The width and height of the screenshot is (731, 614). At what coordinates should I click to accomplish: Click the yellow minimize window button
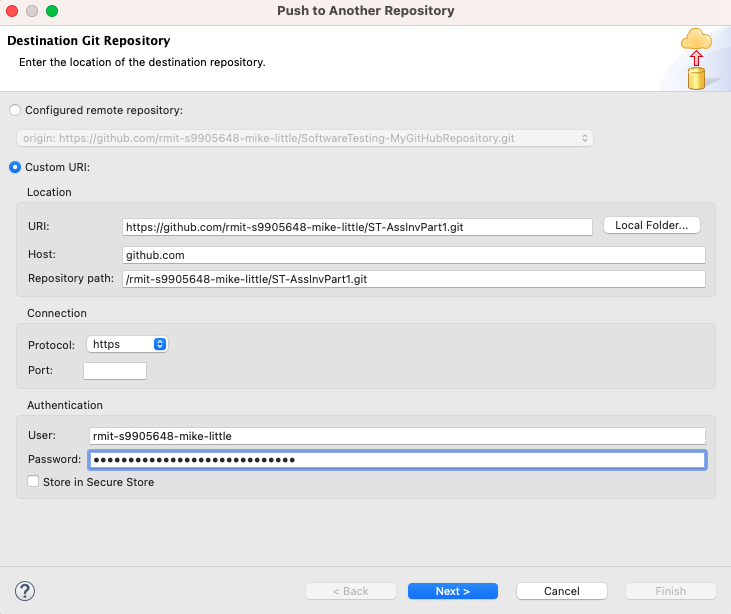click(x=32, y=11)
